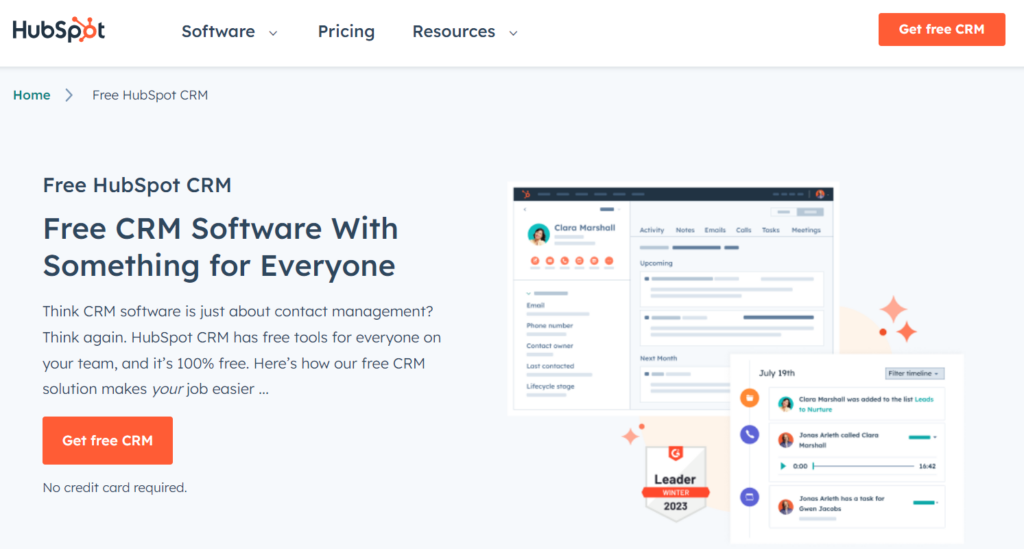
Task: Click the HubSpot sprocket in mockup navbar
Action: click(526, 194)
